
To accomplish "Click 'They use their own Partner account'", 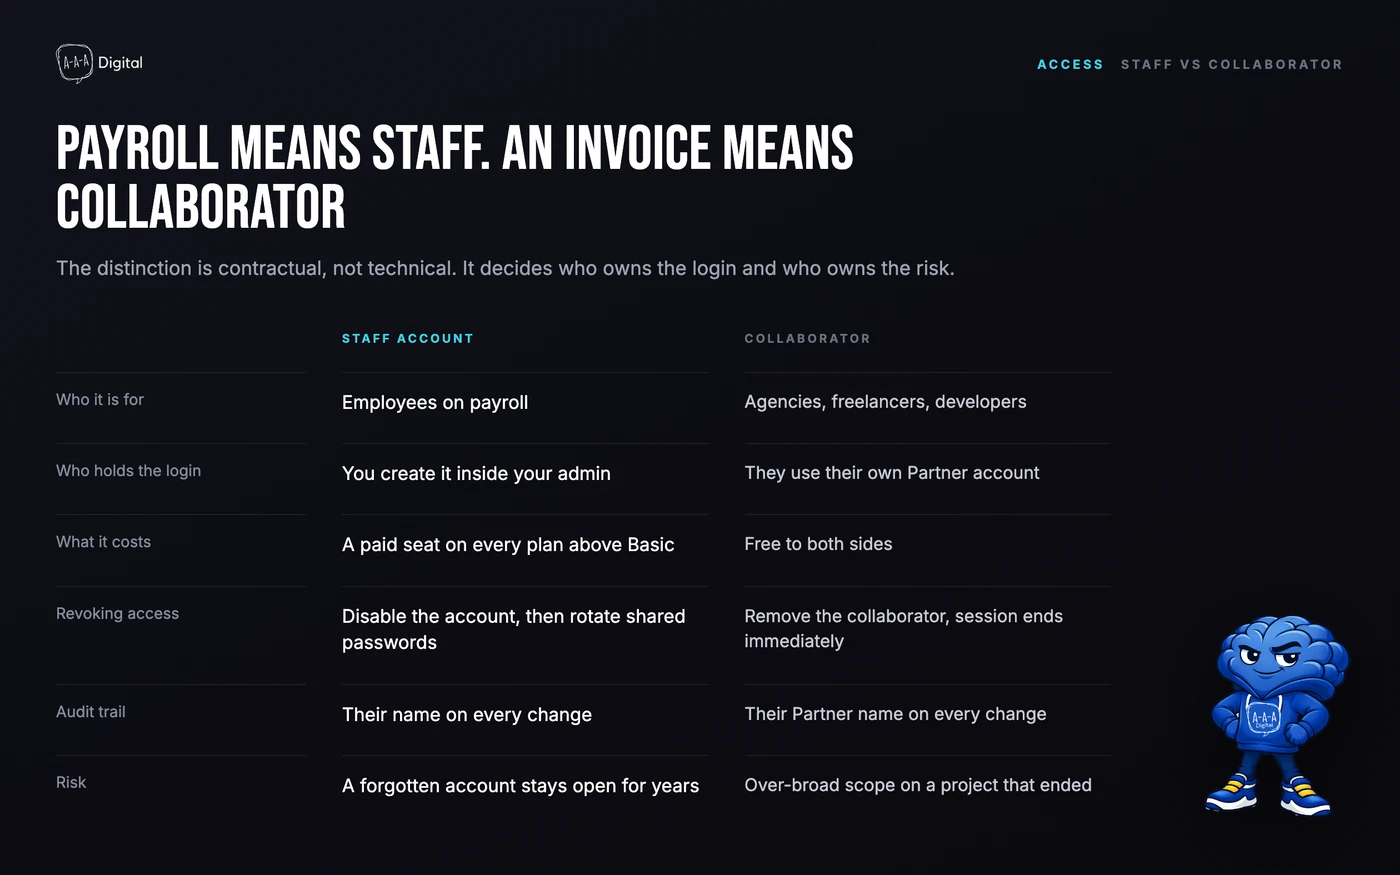I will coord(892,473).
